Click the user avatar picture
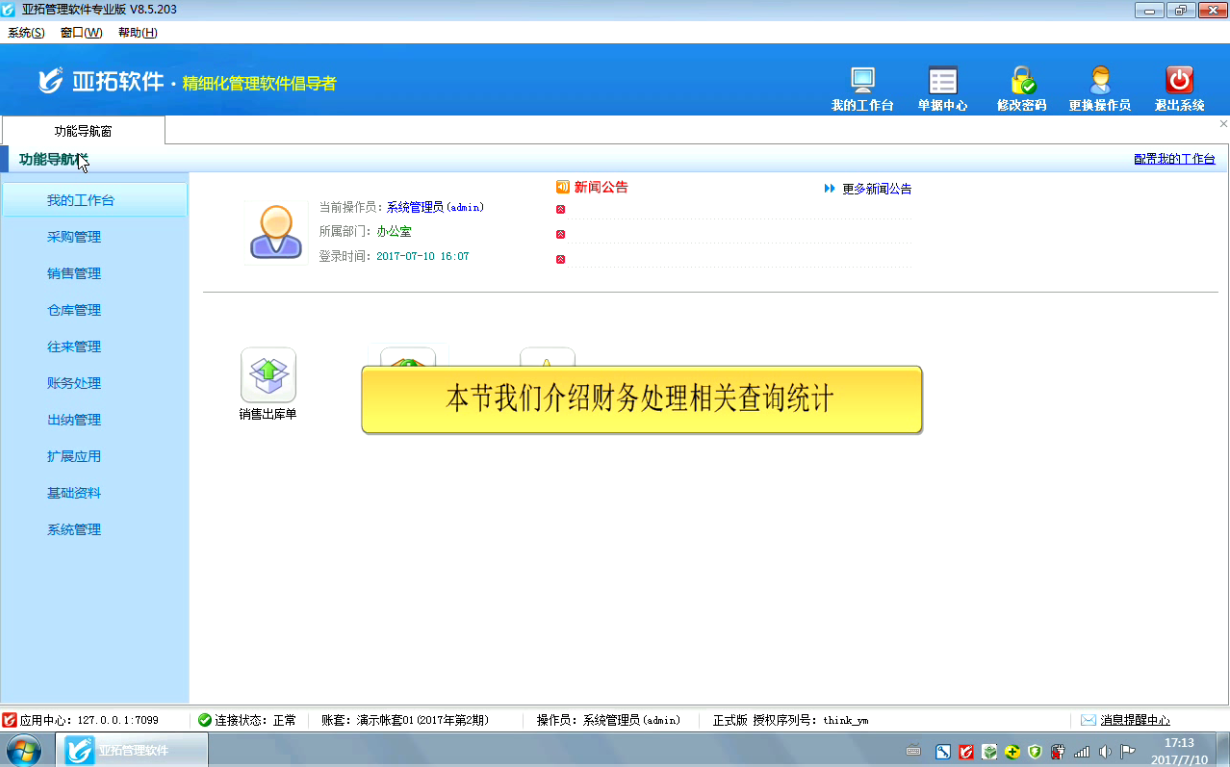 pyautogui.click(x=276, y=233)
